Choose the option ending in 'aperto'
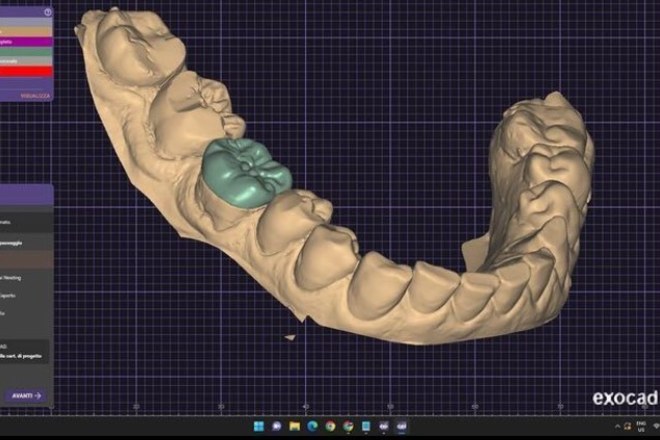Screen dimensions: 660x440 (x=8, y=296)
